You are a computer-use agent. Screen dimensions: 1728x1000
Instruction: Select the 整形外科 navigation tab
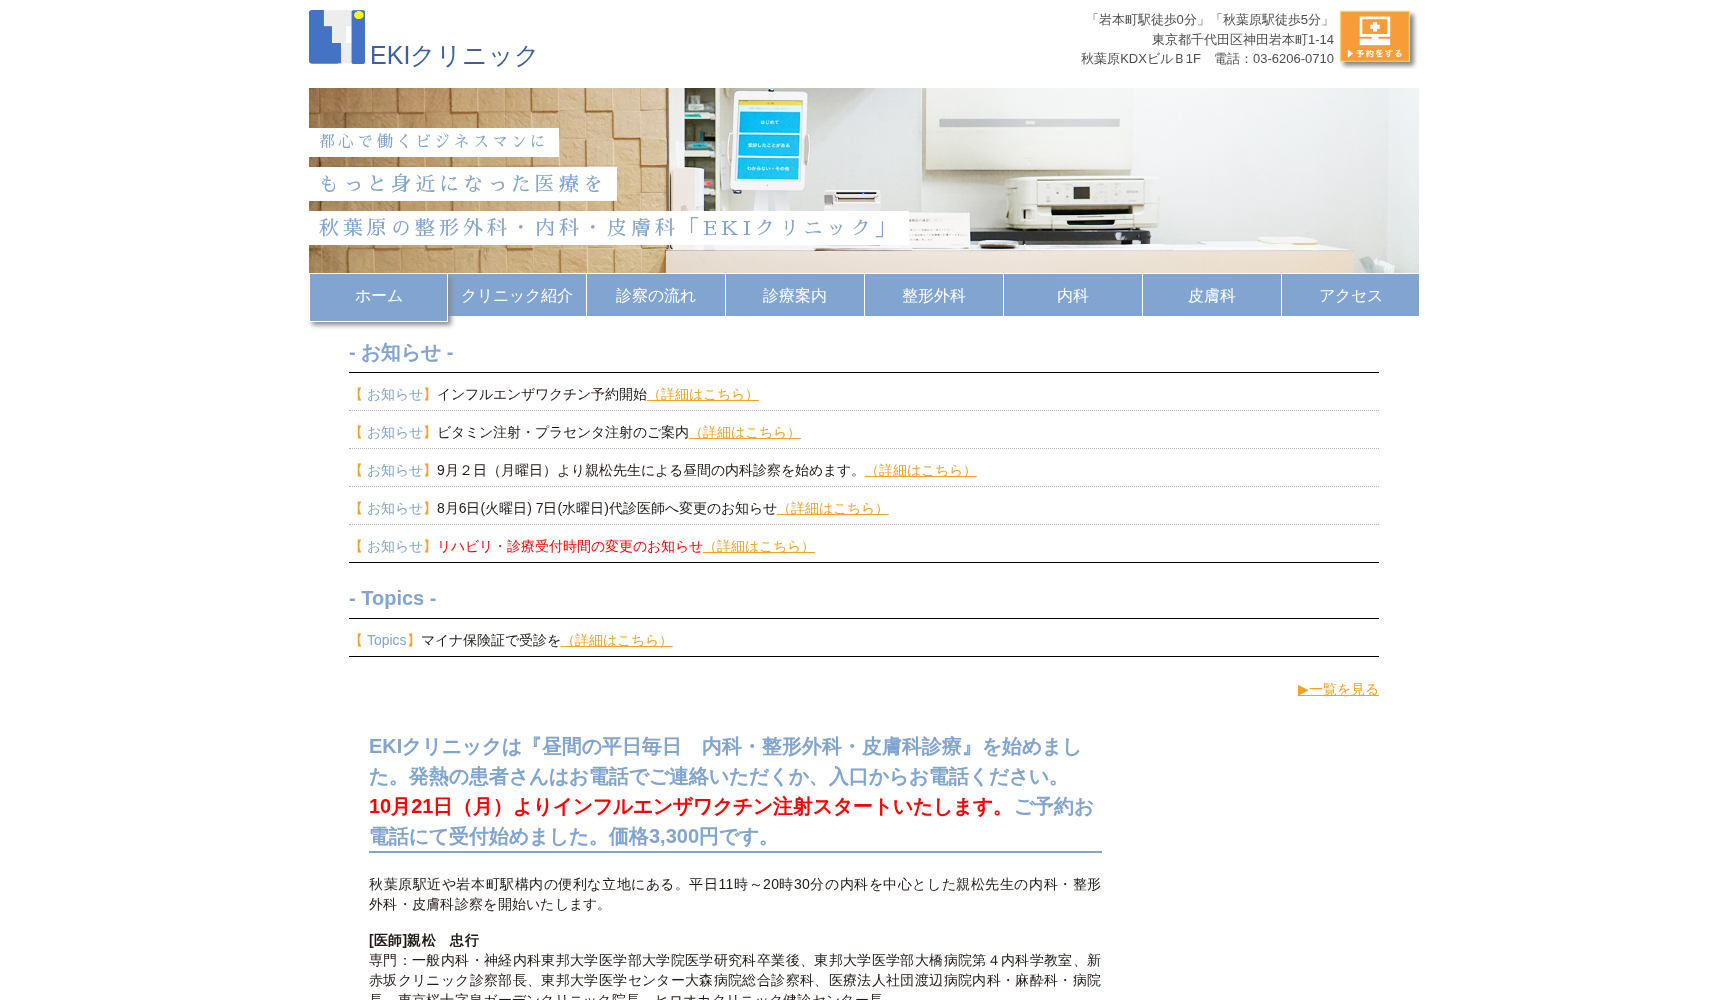click(x=933, y=295)
